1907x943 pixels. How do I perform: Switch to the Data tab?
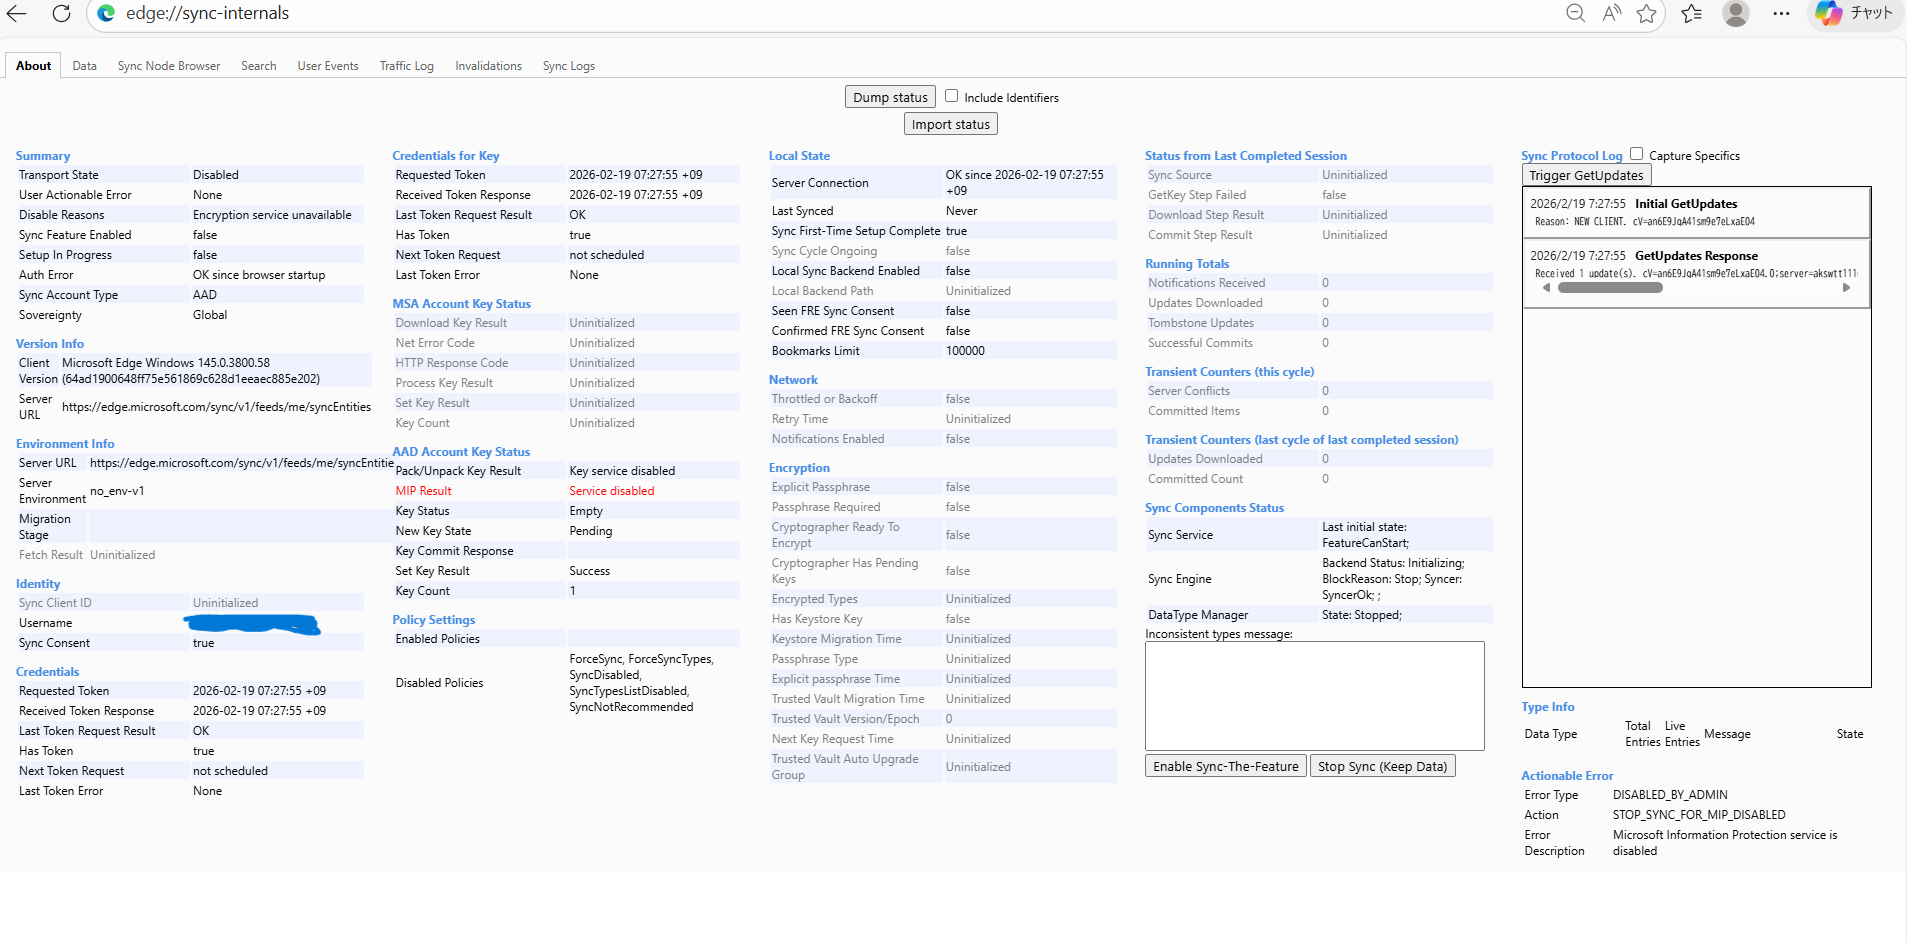pos(85,66)
